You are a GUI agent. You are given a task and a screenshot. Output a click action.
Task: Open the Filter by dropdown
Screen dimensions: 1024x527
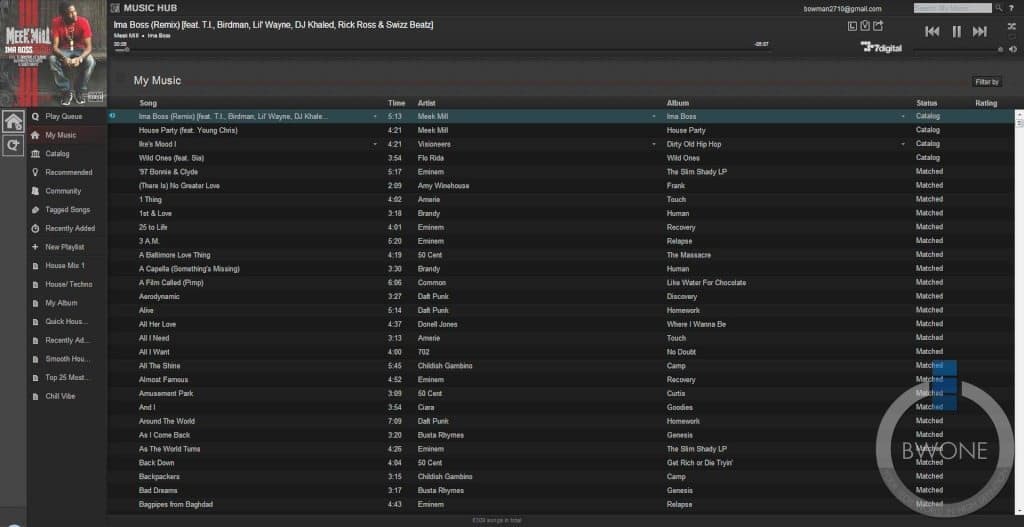986,82
